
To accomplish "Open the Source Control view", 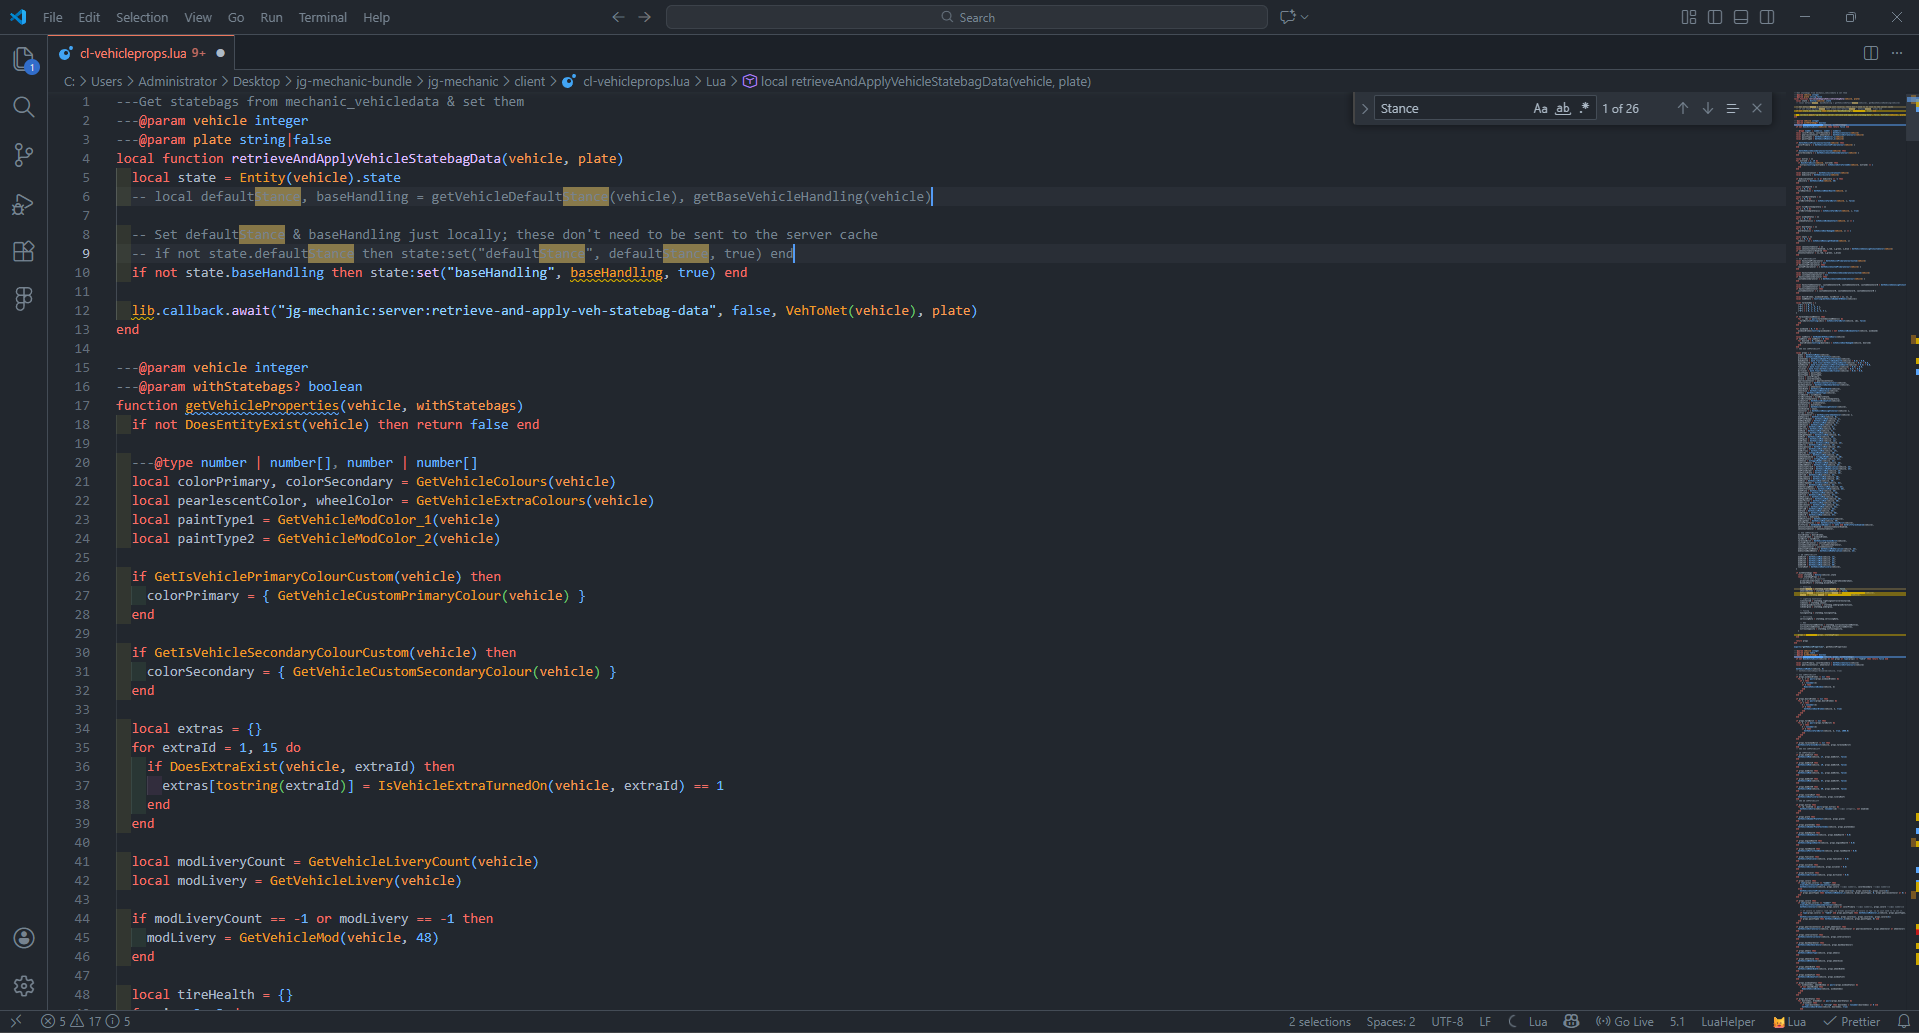I will (24, 155).
